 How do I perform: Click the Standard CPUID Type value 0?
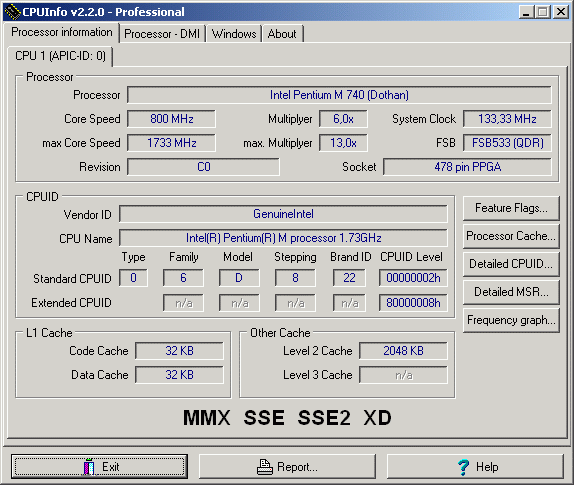click(133, 278)
